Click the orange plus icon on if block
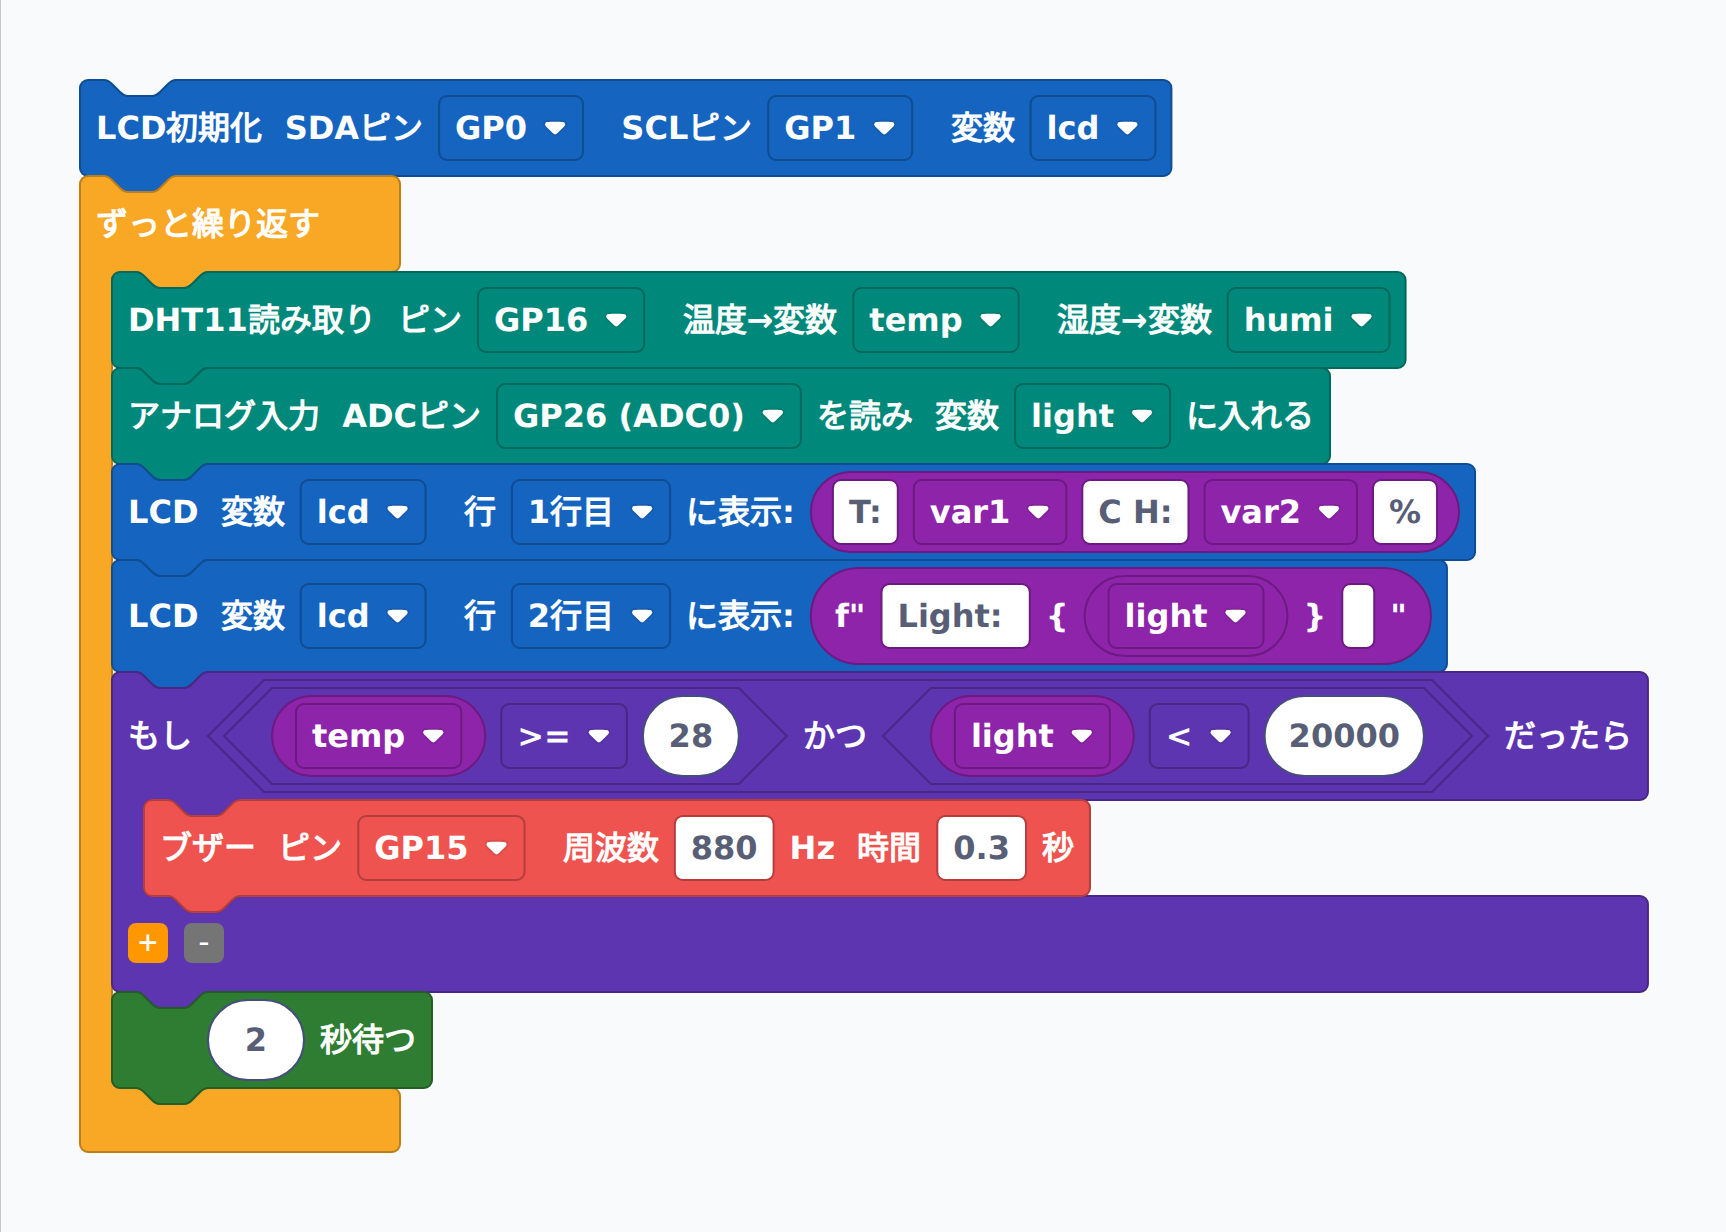The width and height of the screenshot is (1726, 1232). click(x=148, y=943)
